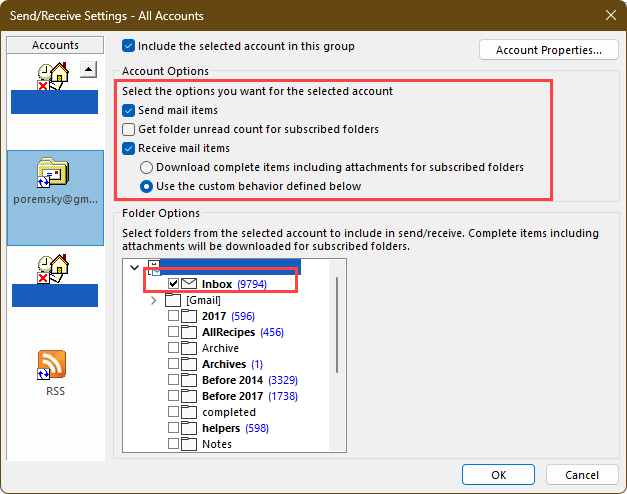Choose Download complete items including attachments option
Image resolution: width=627 pixels, height=494 pixels.
click(x=146, y=168)
